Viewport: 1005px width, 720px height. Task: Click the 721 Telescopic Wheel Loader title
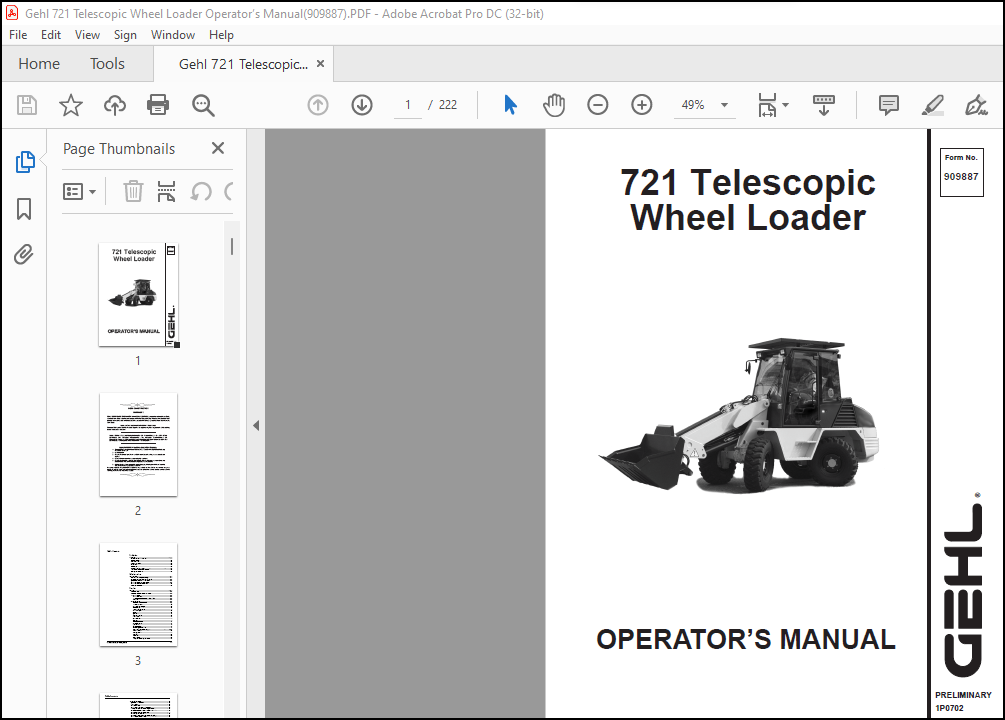click(x=747, y=199)
